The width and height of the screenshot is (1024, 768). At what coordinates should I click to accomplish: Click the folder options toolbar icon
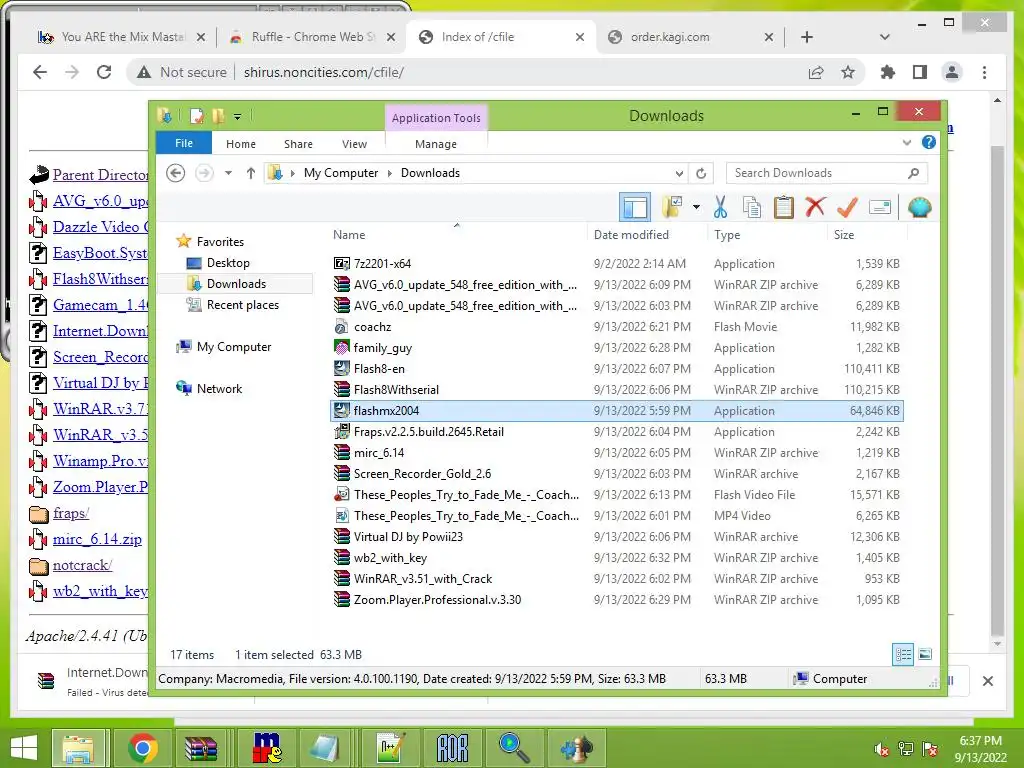pyautogui.click(x=672, y=207)
